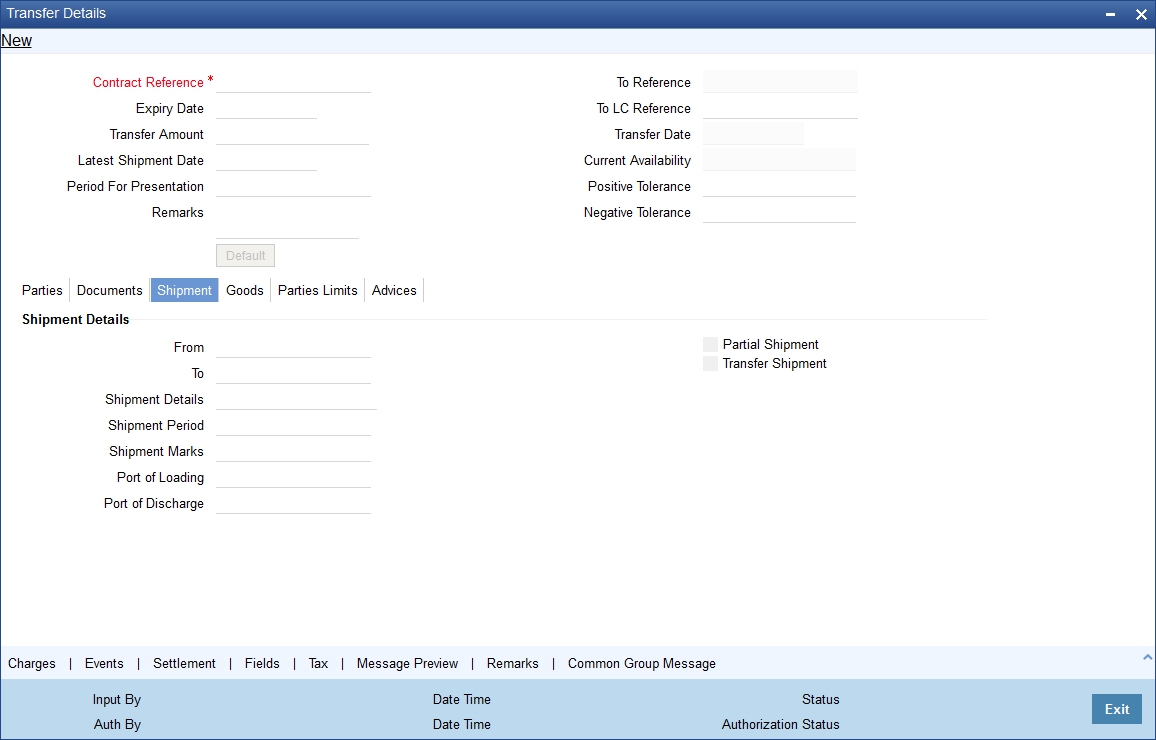Image resolution: width=1156 pixels, height=740 pixels.
Task: Focus the Latest Shipment Date field
Action: 266,160
